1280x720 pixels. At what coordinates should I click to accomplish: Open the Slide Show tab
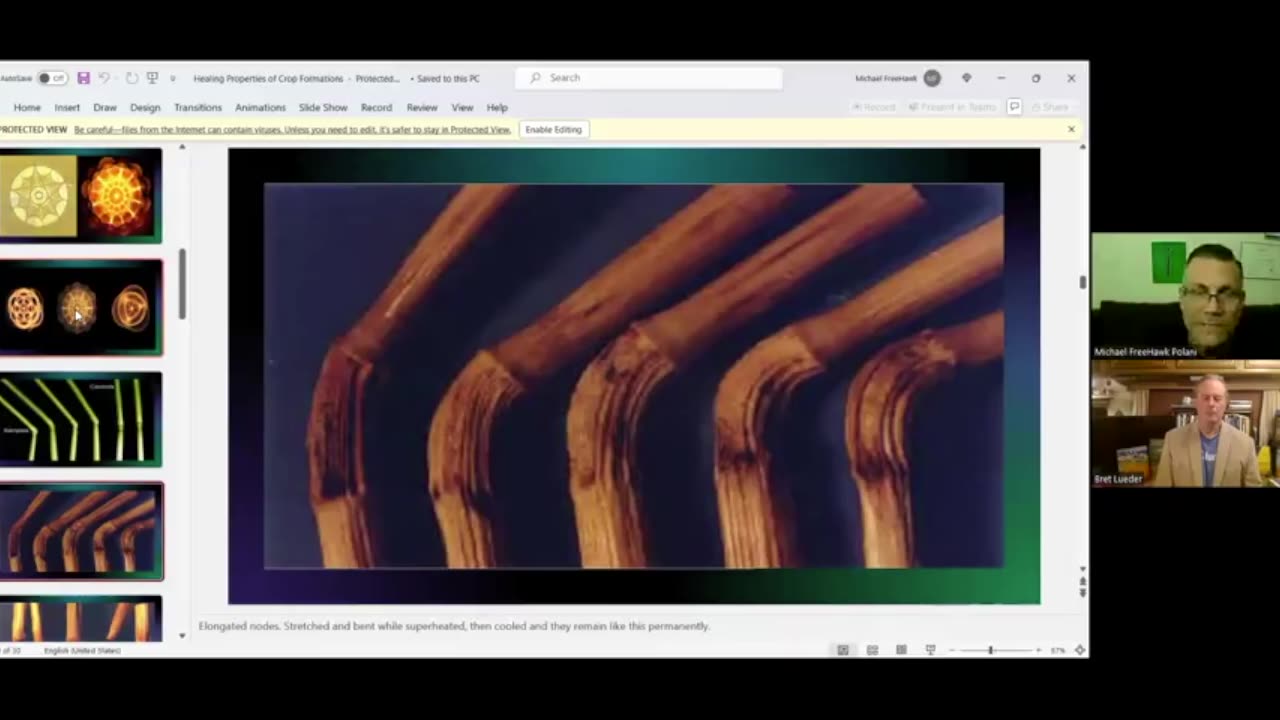click(x=323, y=107)
